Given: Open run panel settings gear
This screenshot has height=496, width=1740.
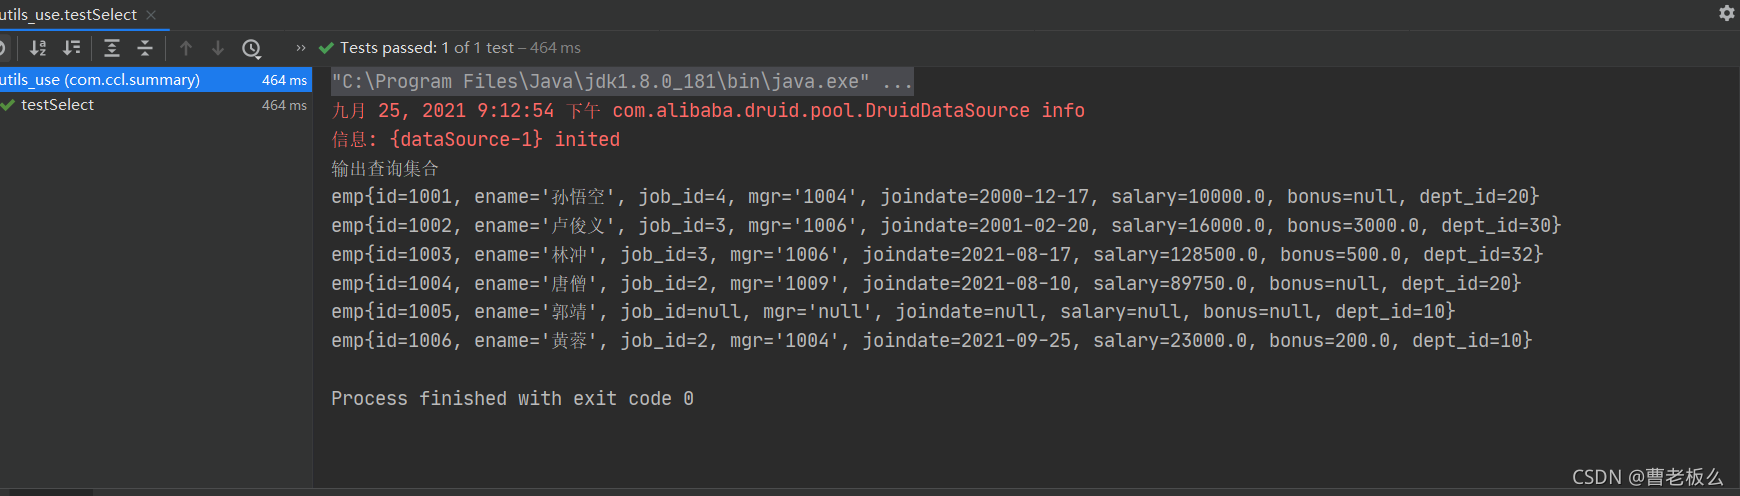Looking at the screenshot, I should tap(1727, 13).
